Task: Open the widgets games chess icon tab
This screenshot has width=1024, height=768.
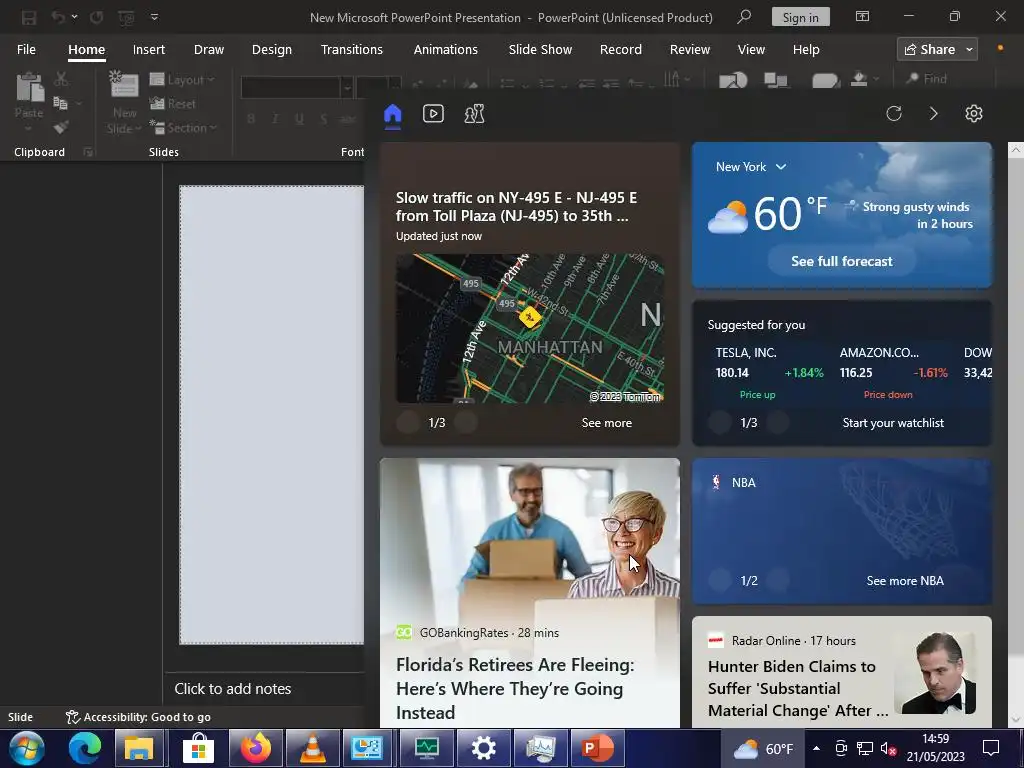Action: 474,114
